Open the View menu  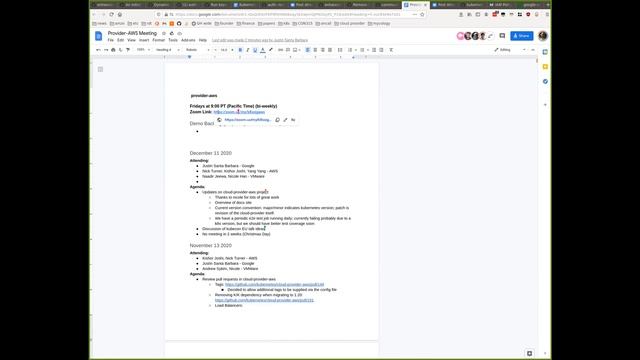(131, 40)
